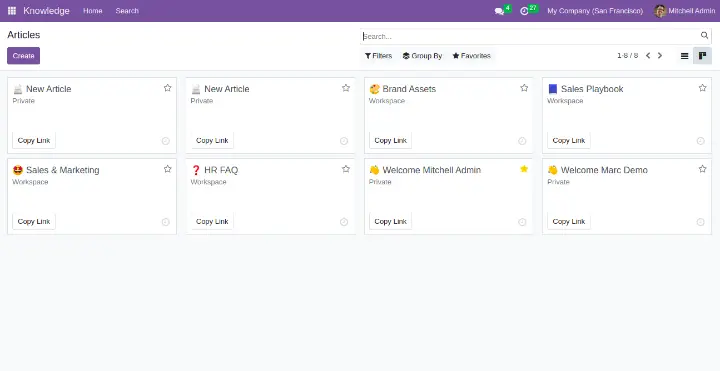The image size is (720, 371).
Task: Favorite the Sales & Marketing article star
Action: (x=168, y=169)
